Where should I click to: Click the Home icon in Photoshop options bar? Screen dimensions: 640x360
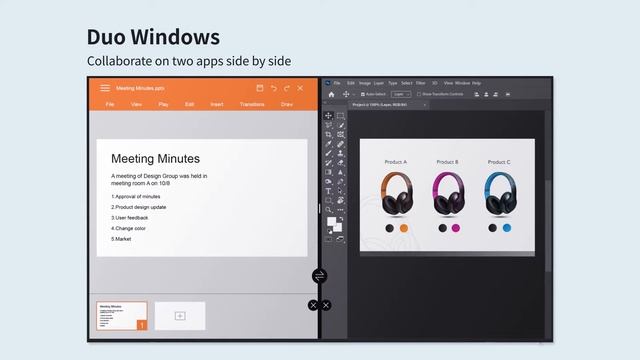[331, 94]
